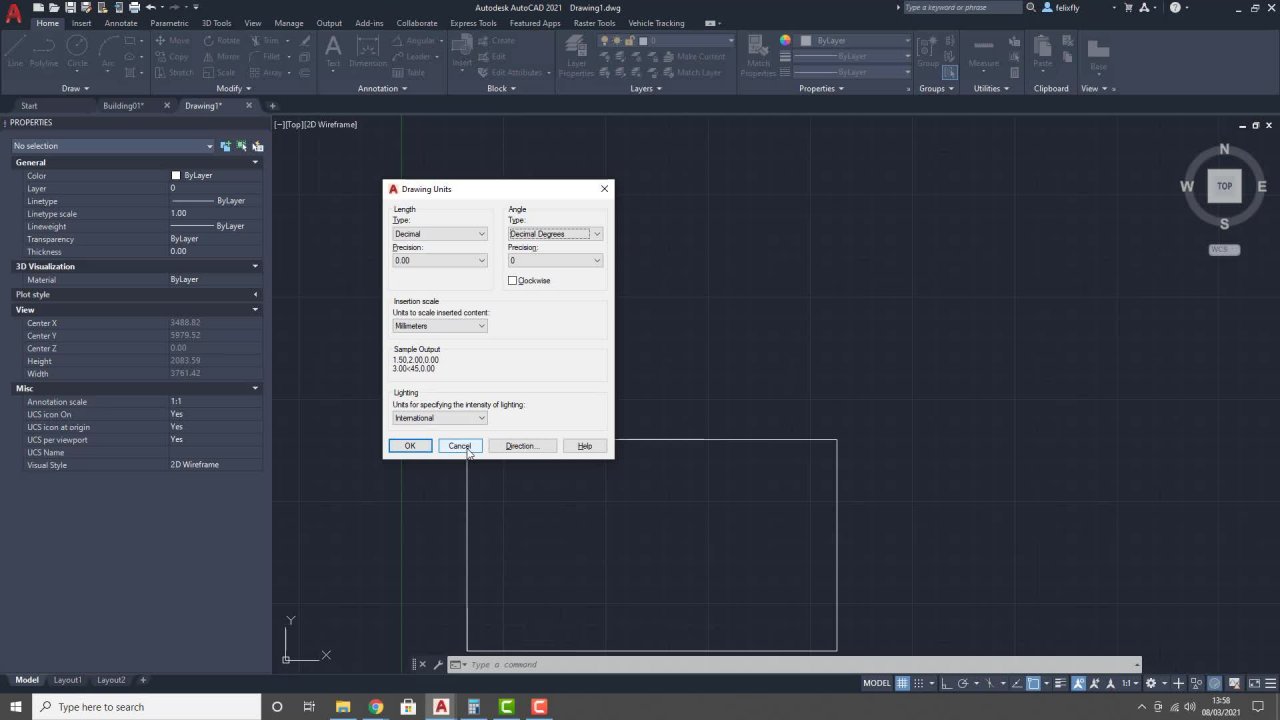Image resolution: width=1280 pixels, height=720 pixels.
Task: Switch to the Annotate ribbon tab
Action: pos(121,23)
